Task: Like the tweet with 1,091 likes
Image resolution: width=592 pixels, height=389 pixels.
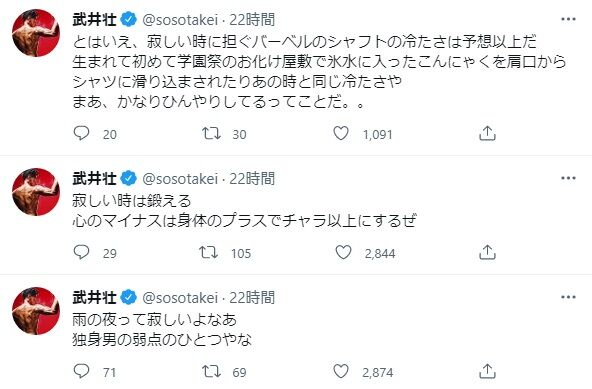Action: [341, 133]
